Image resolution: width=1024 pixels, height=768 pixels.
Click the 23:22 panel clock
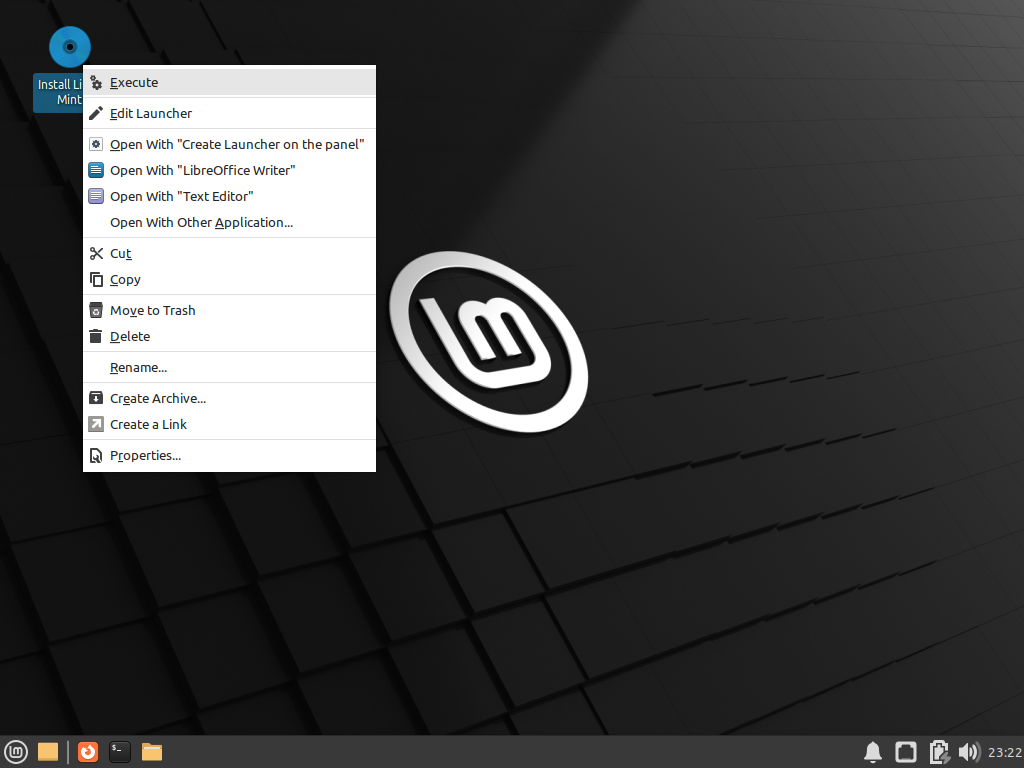[1004, 752]
